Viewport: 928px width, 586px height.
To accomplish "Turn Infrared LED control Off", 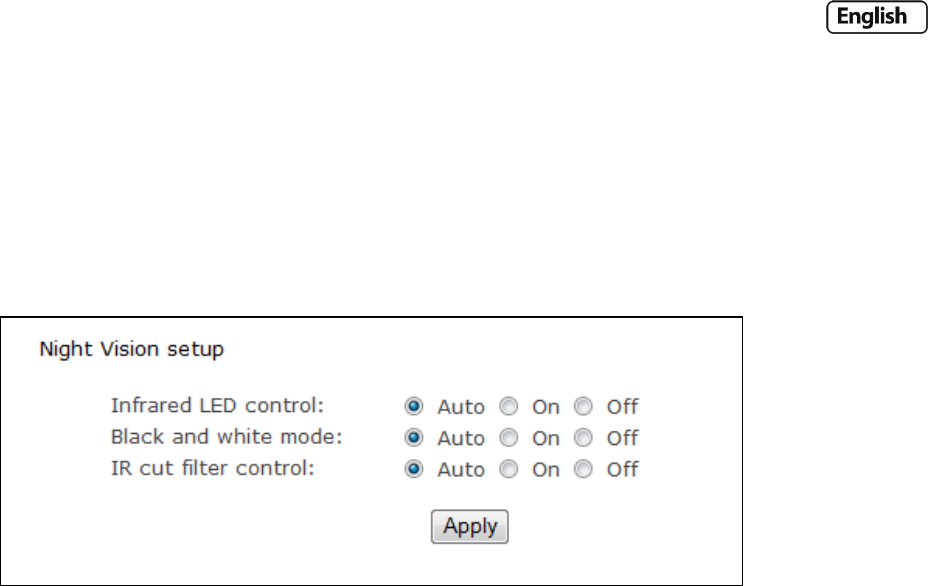I will [x=583, y=407].
